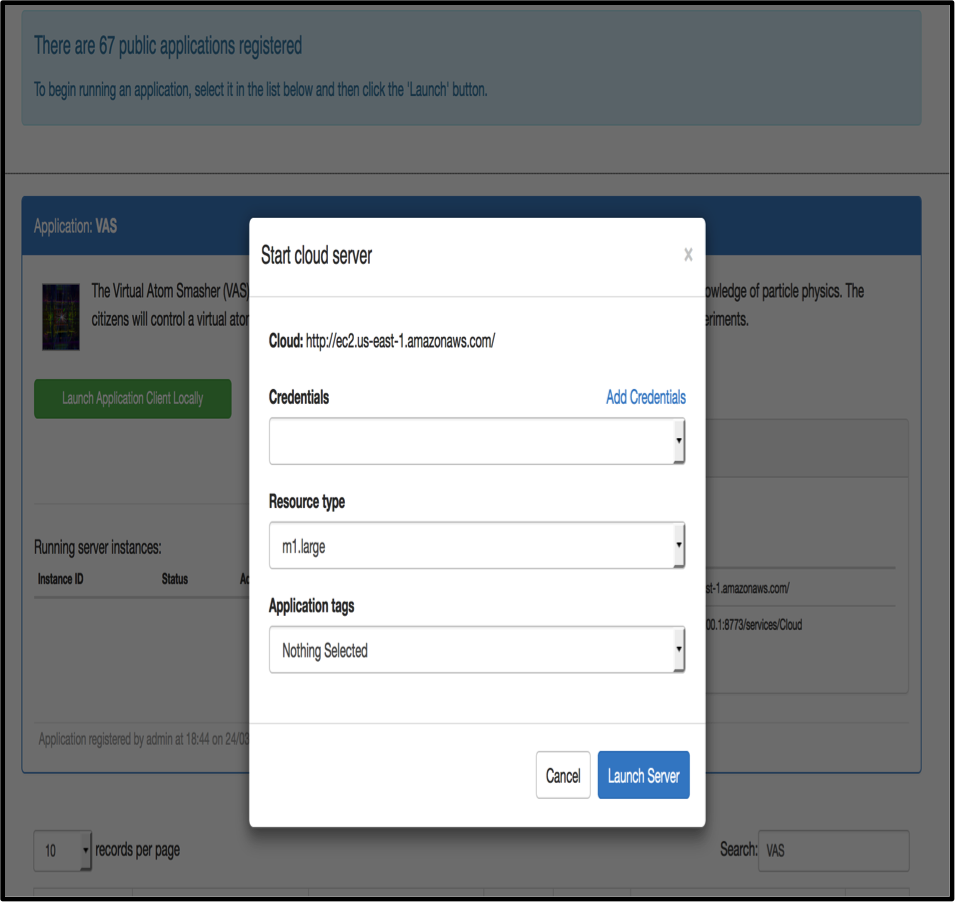This screenshot has height=902, width=955.
Task: Open the Credentials dropdown
Action: (x=476, y=441)
